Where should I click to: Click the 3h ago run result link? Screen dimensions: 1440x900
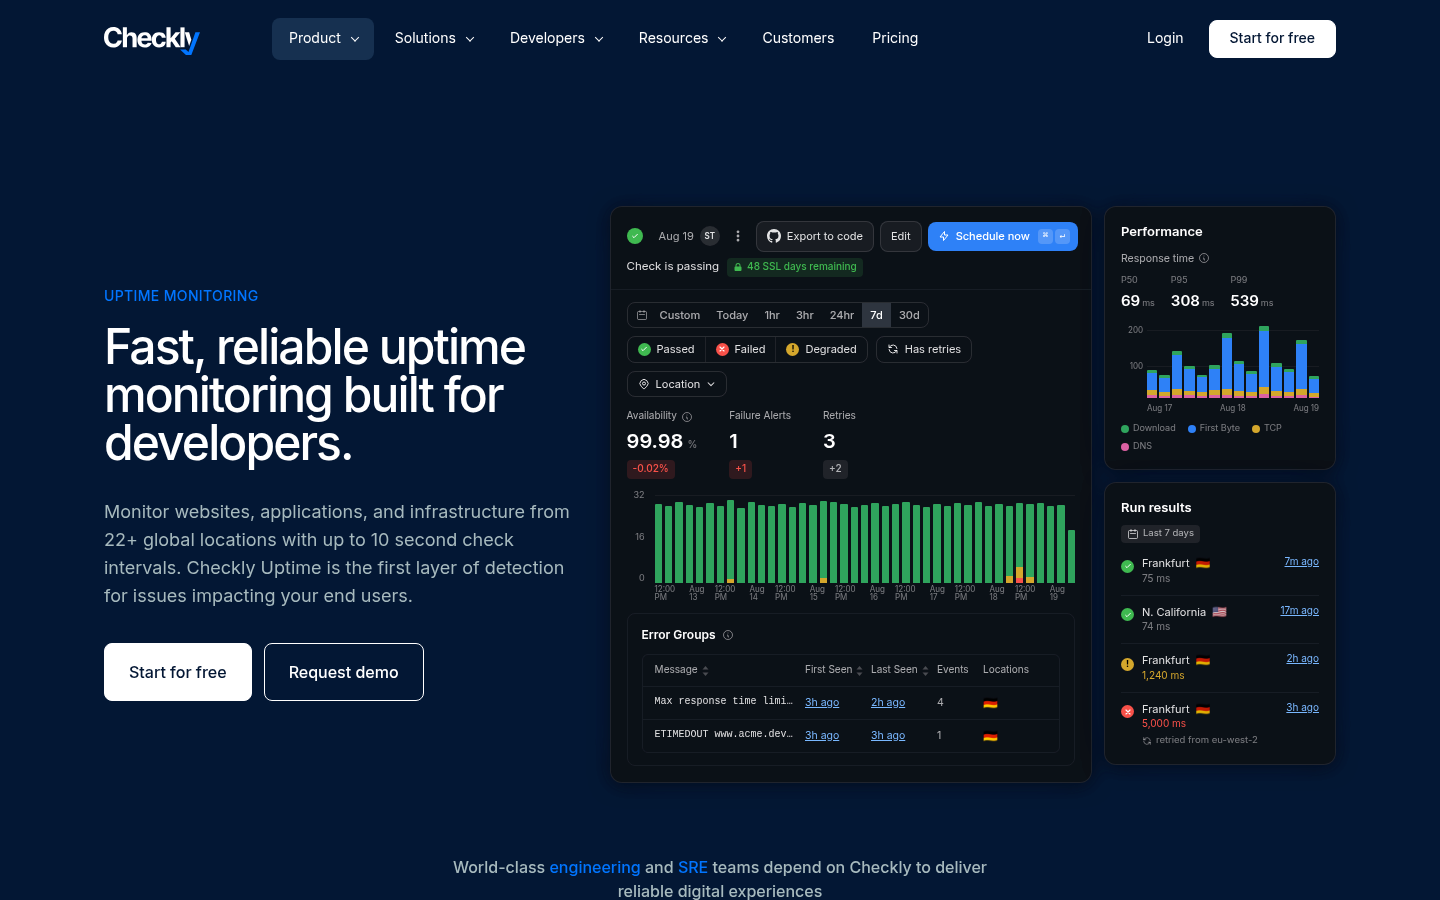click(1302, 708)
